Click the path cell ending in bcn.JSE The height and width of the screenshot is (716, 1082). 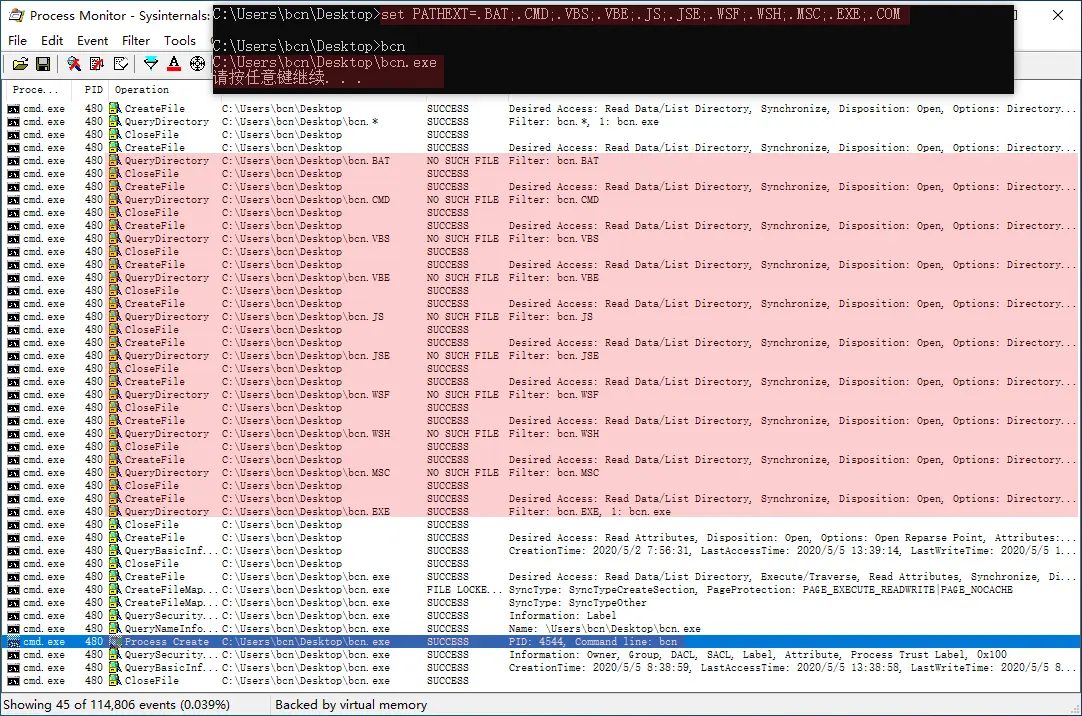306,356
